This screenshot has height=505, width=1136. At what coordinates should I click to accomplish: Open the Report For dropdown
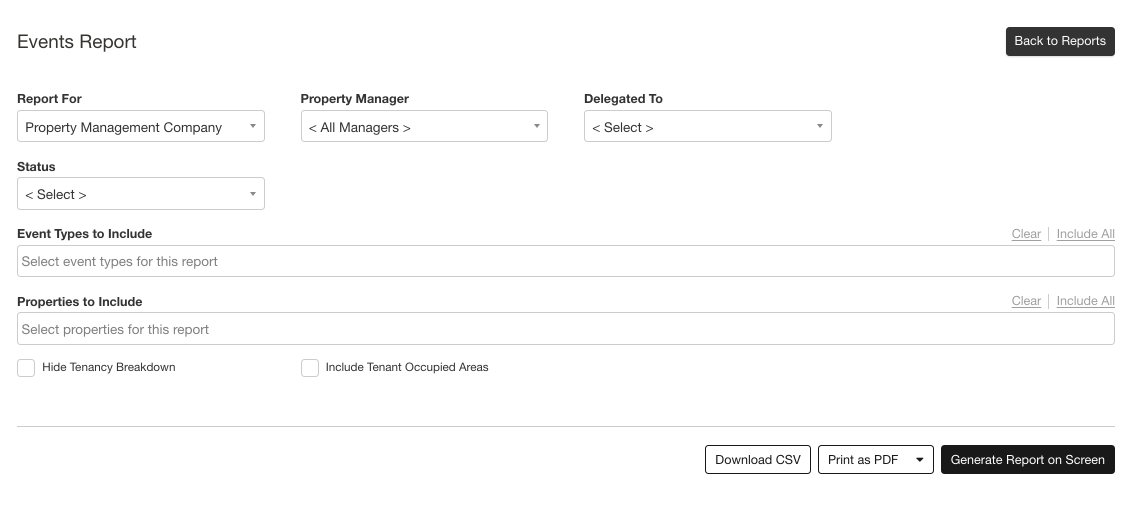click(x=140, y=127)
